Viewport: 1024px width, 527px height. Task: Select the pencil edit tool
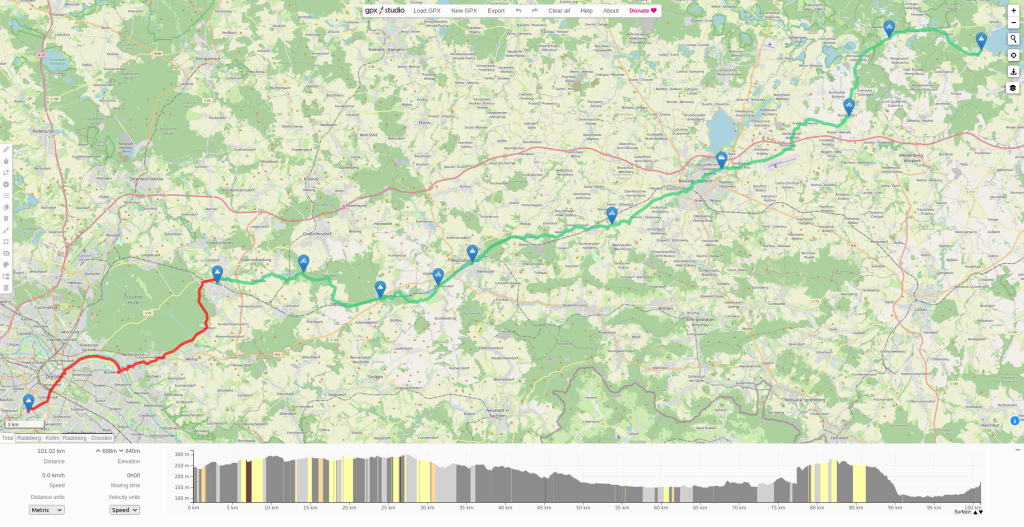click(x=6, y=149)
